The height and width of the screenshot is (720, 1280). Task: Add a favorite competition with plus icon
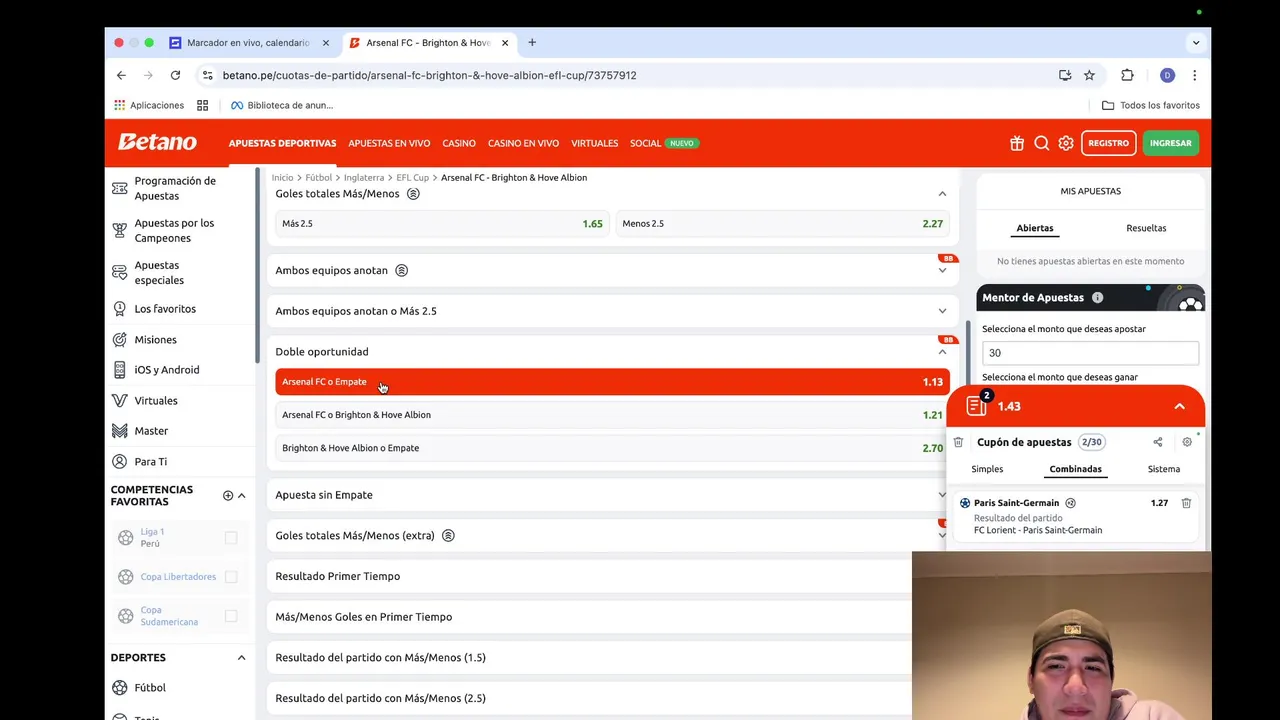click(x=228, y=496)
